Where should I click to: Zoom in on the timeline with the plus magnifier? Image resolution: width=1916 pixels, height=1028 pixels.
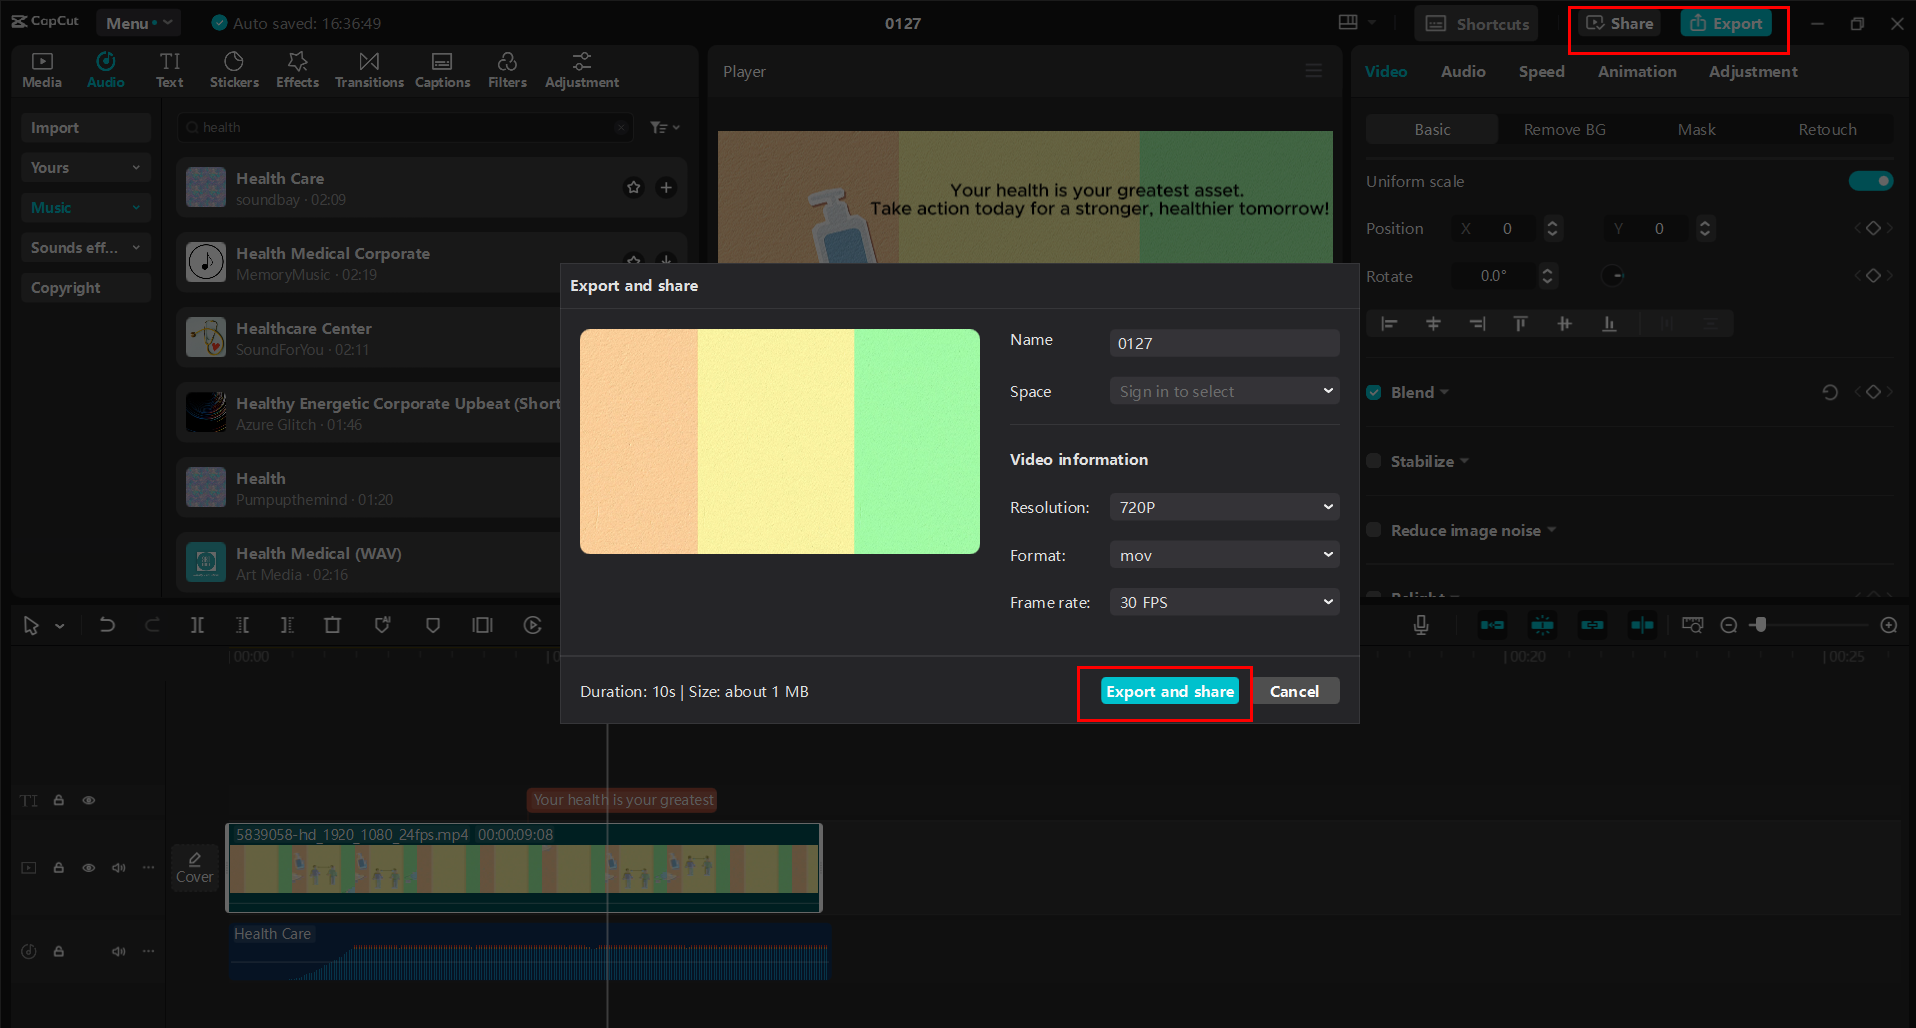click(1889, 624)
